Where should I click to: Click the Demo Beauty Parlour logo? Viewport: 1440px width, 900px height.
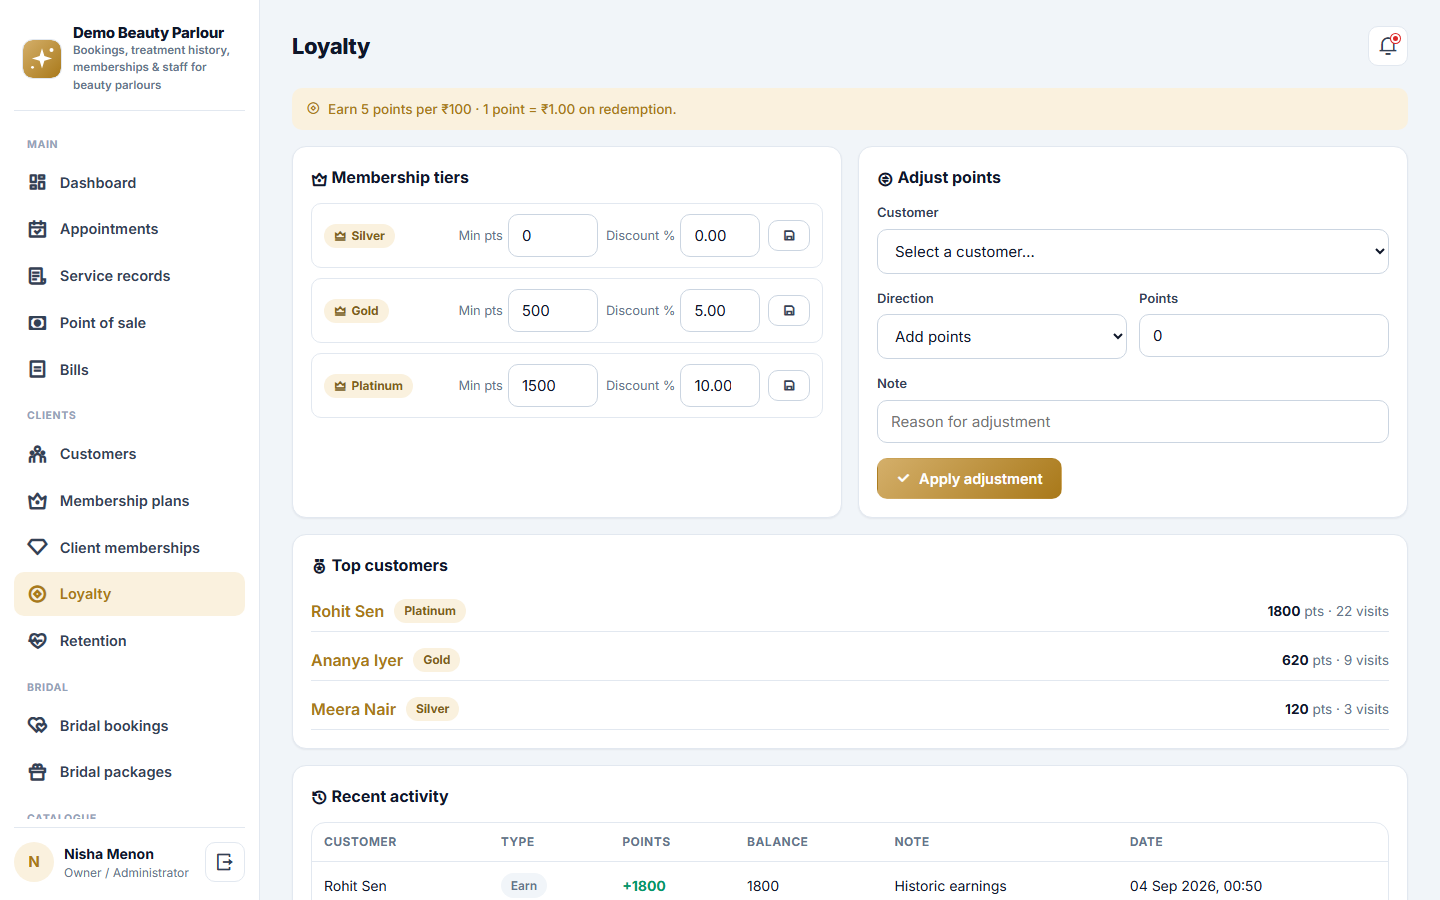click(x=42, y=59)
